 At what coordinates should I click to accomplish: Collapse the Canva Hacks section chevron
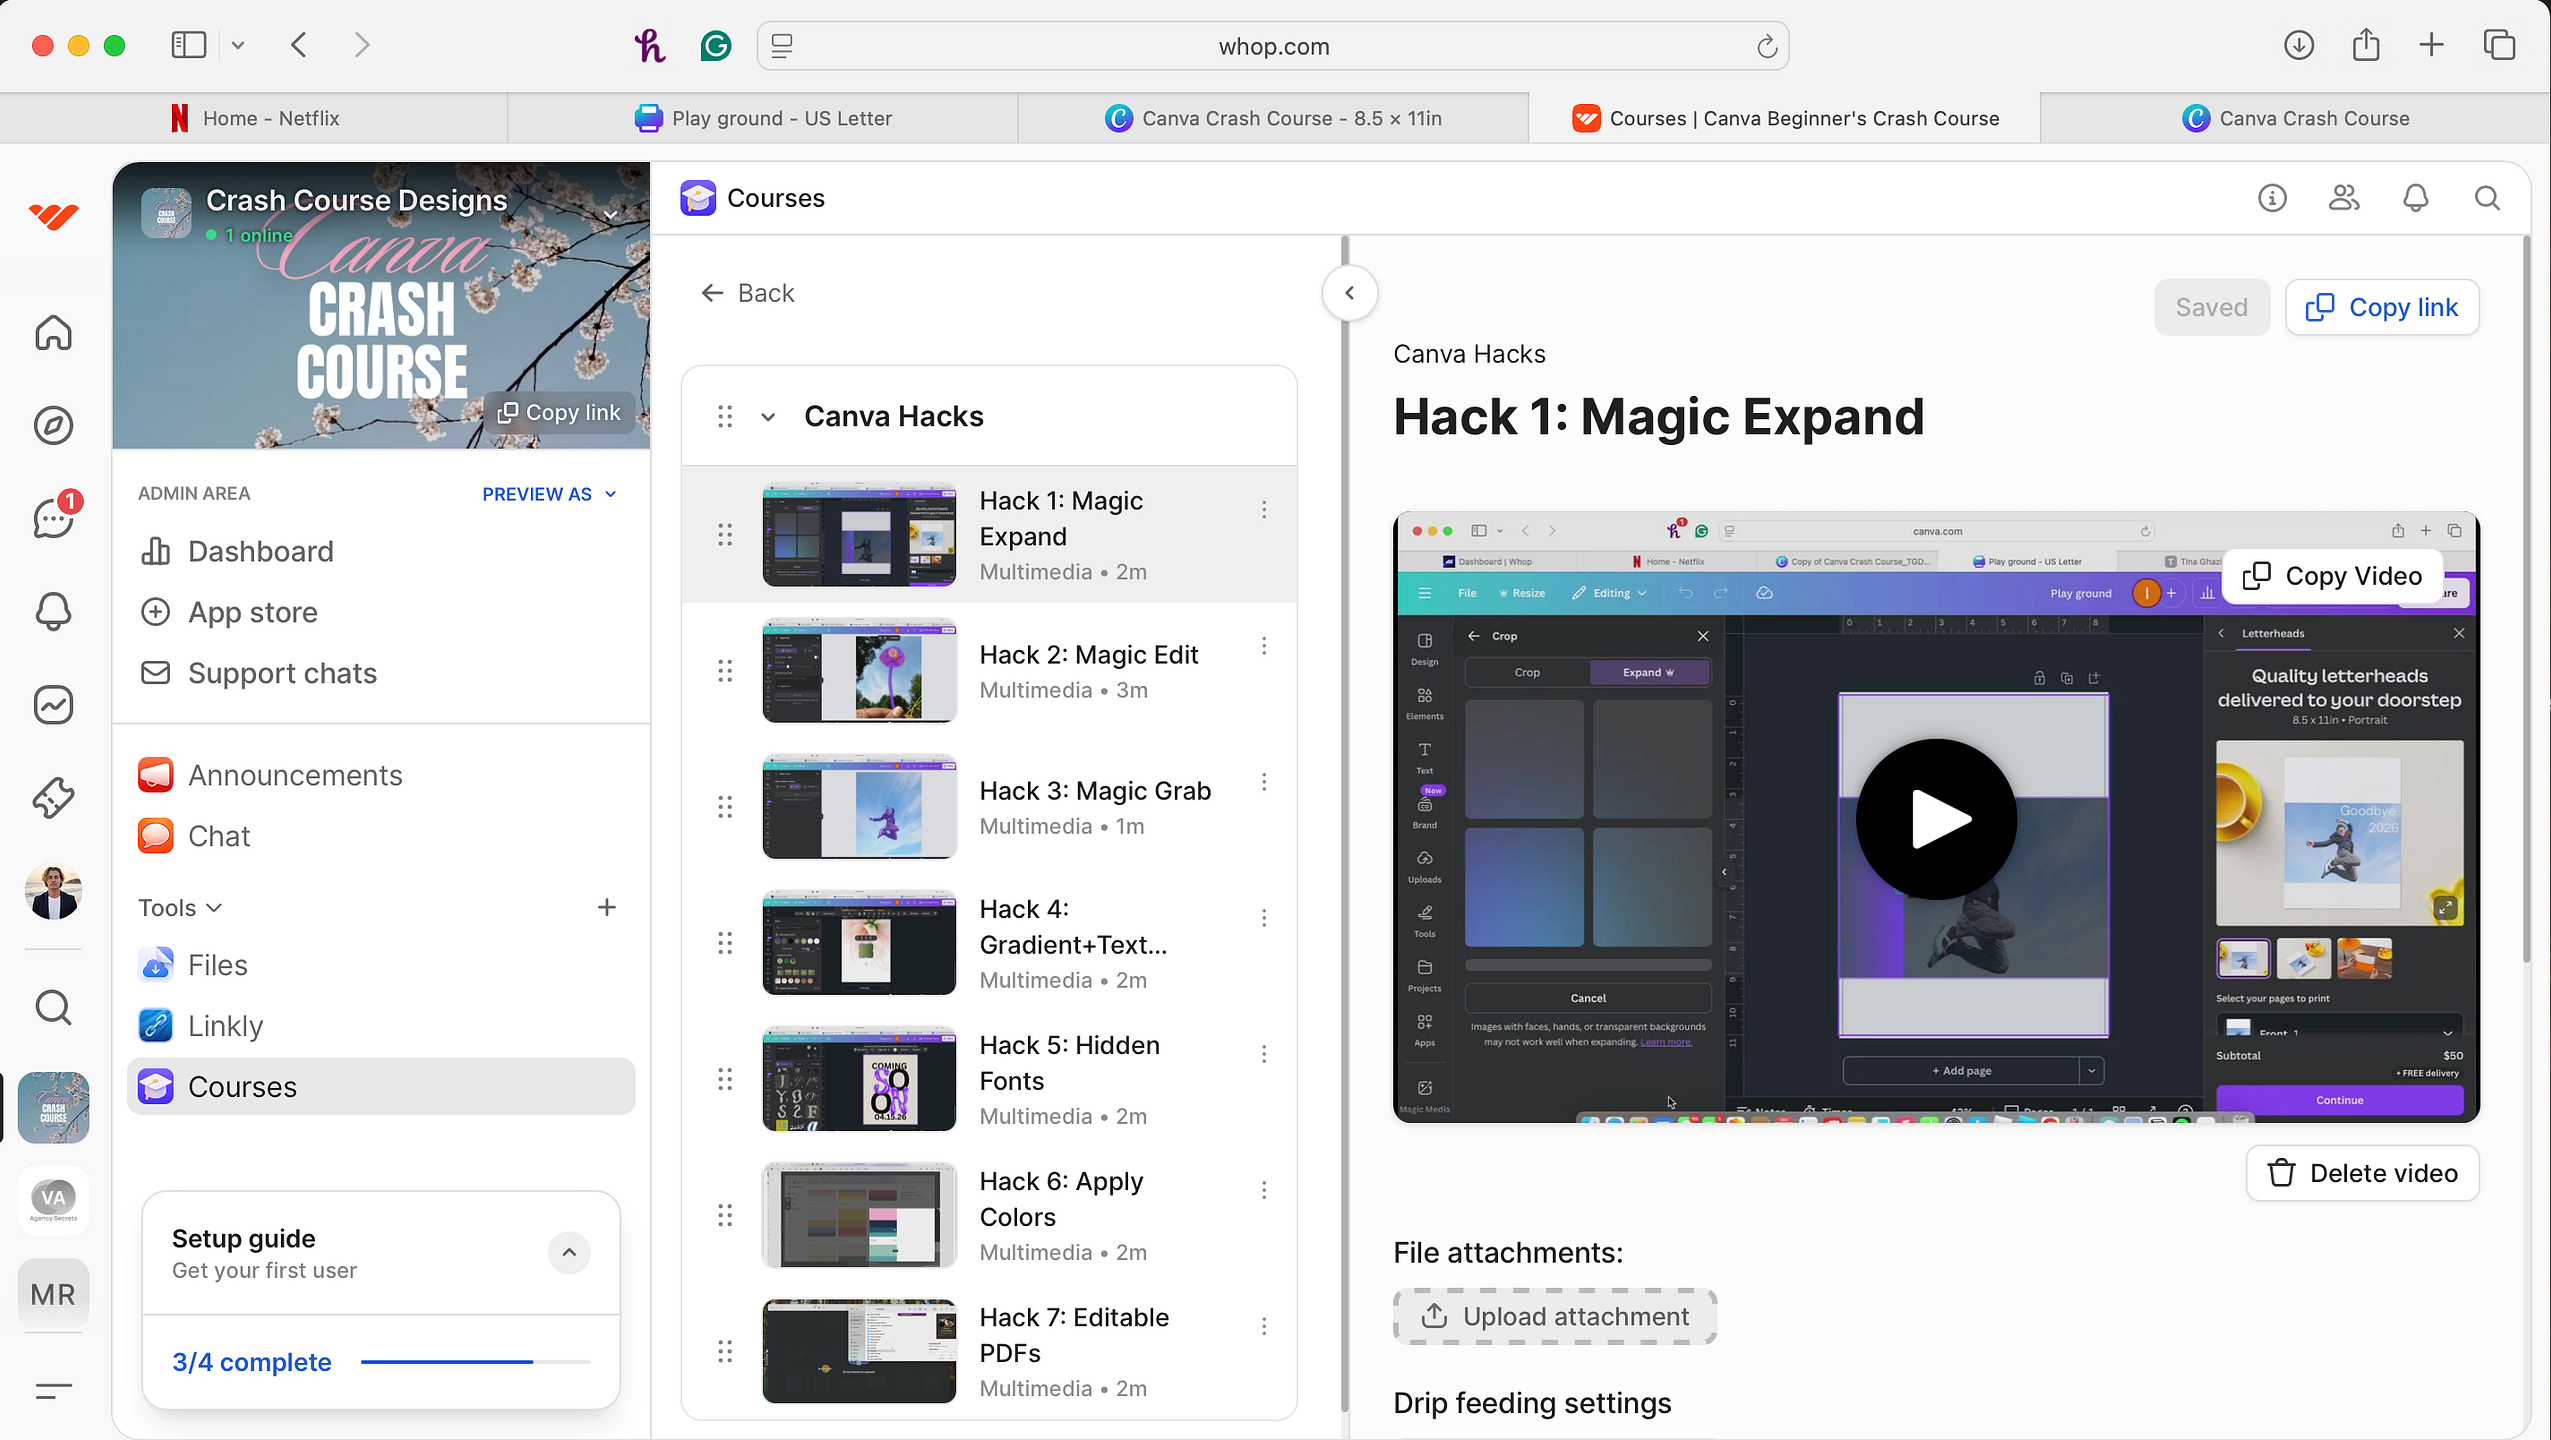(768, 417)
